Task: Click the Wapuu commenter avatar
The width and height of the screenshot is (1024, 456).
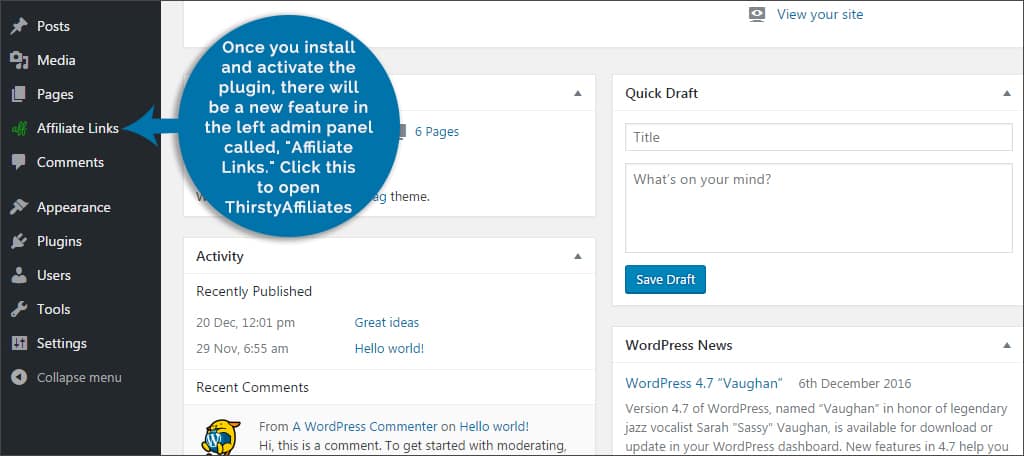Action: tap(221, 436)
